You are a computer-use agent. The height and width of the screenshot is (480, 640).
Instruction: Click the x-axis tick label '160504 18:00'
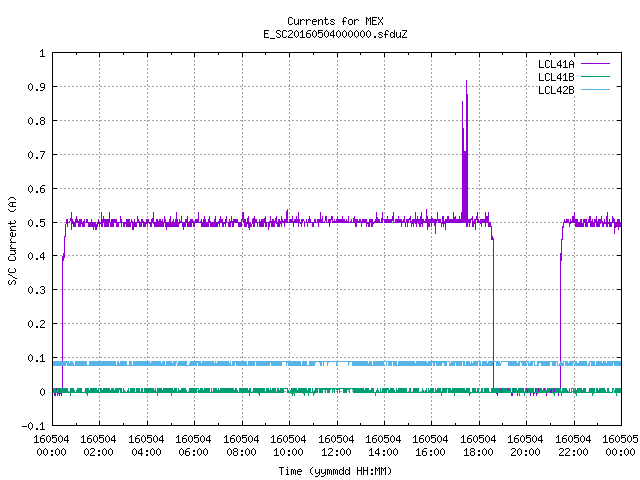[x=478, y=446]
